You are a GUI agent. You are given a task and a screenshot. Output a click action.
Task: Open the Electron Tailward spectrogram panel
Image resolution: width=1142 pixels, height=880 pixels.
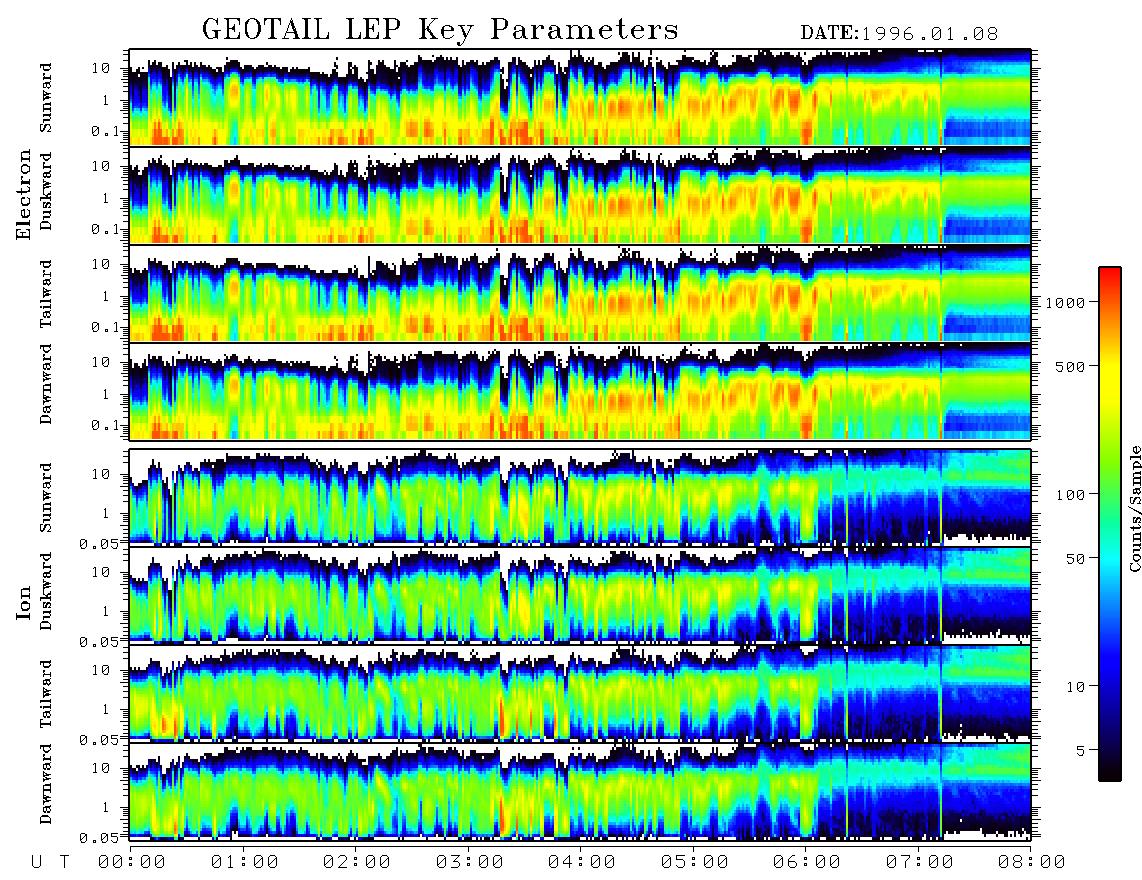coord(580,294)
